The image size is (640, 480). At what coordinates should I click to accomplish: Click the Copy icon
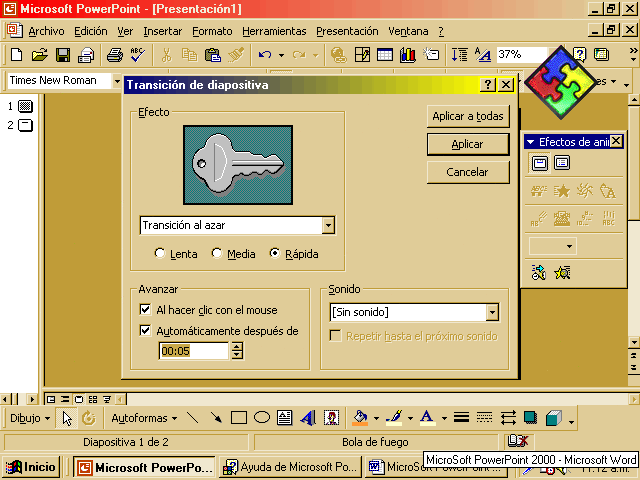189,55
